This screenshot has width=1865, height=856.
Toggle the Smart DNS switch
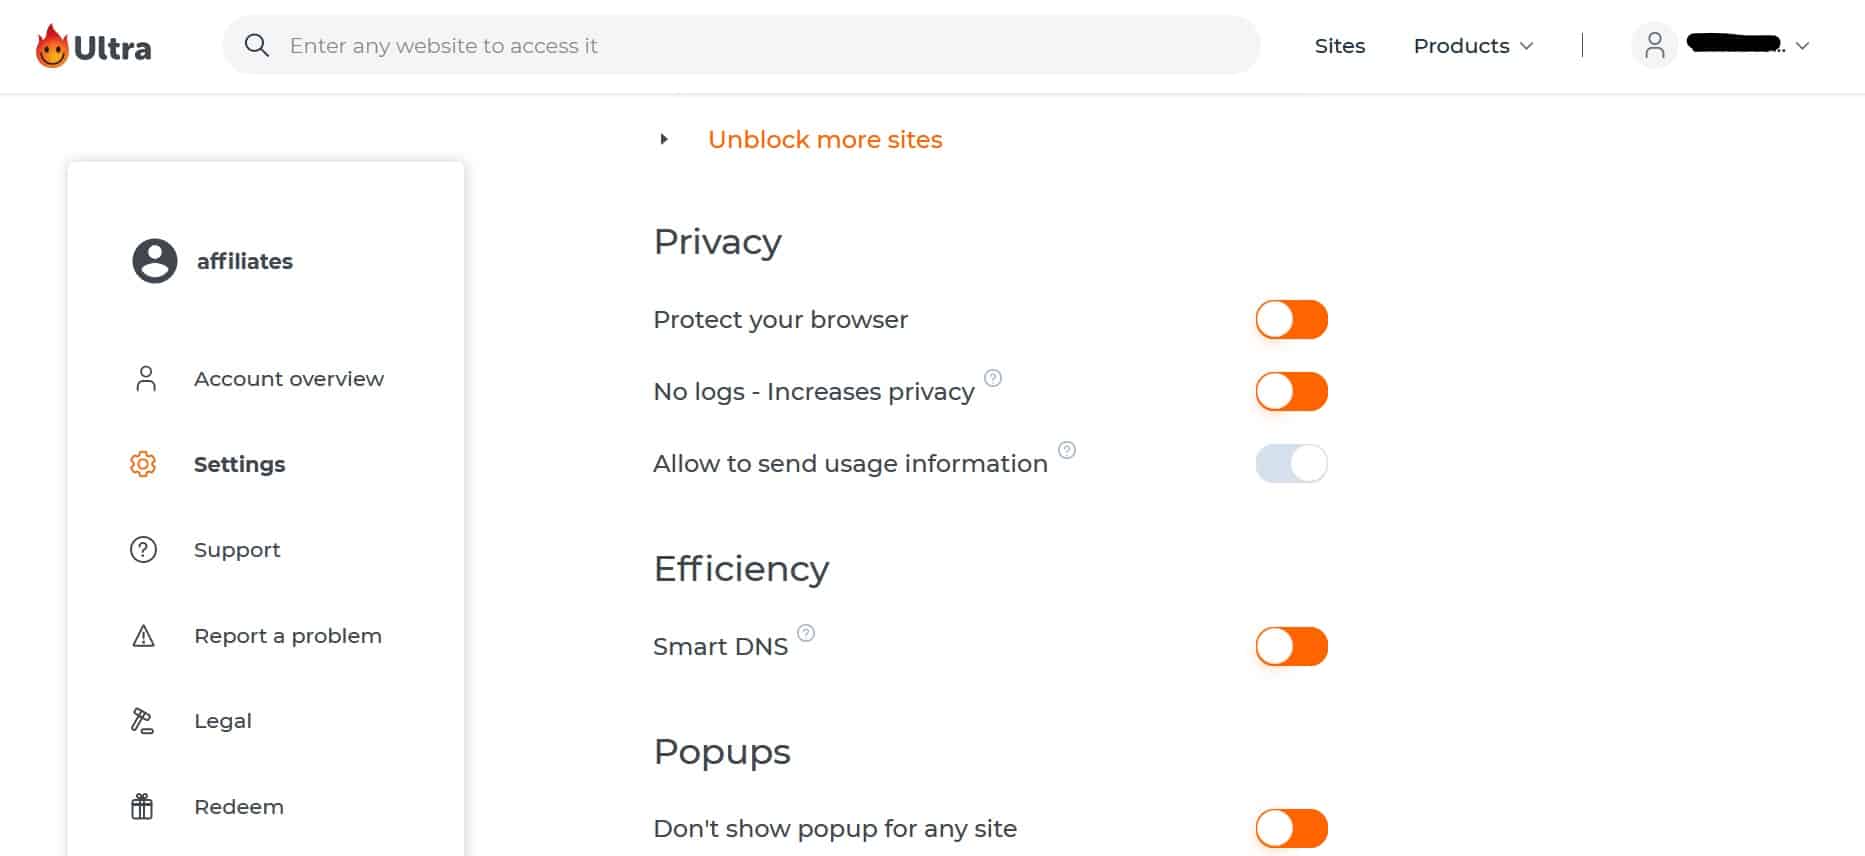[x=1291, y=647]
